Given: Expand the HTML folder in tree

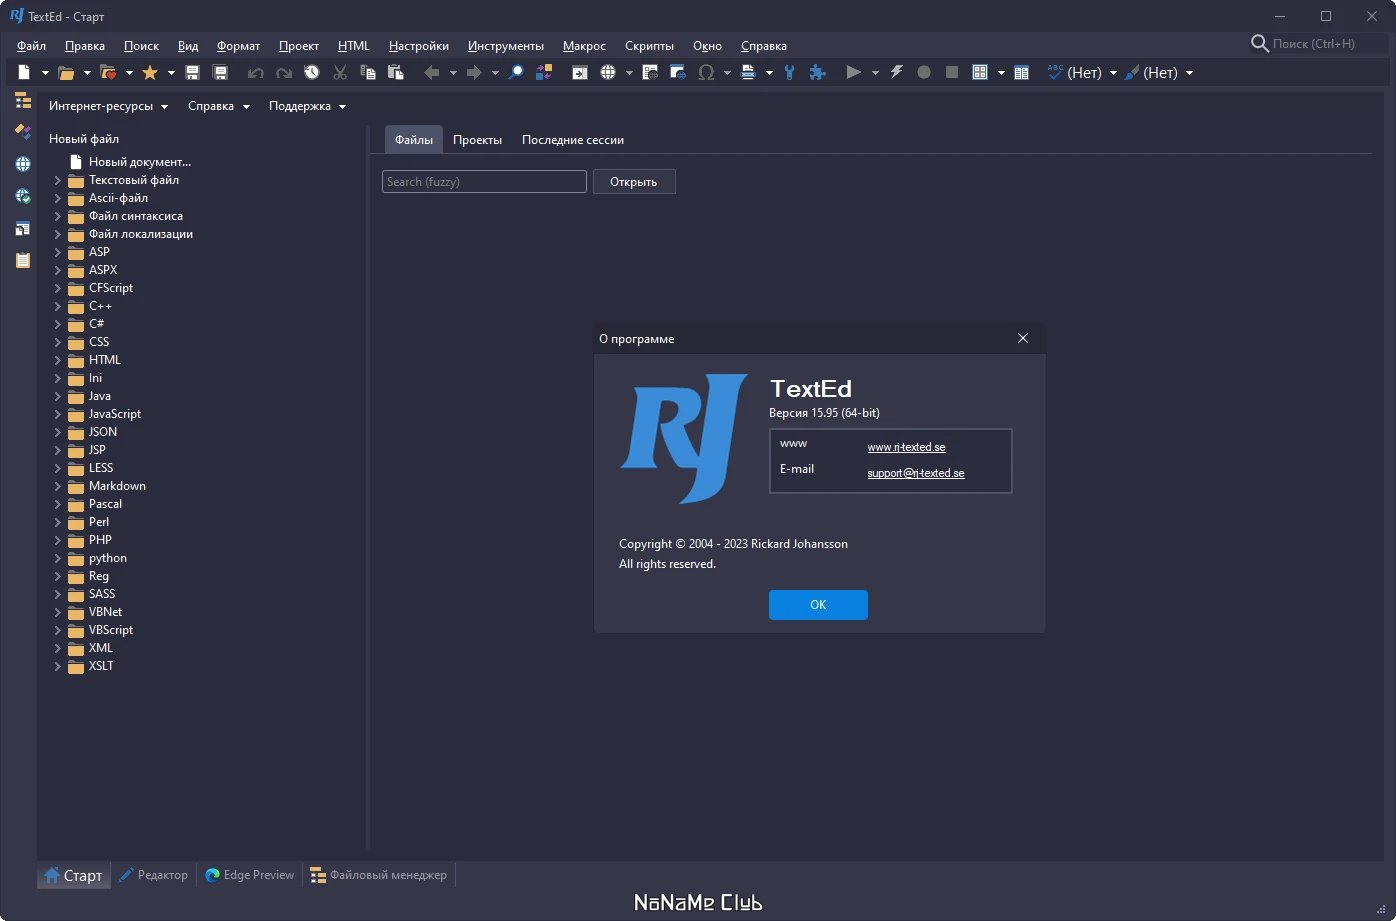Looking at the screenshot, I should coord(57,360).
